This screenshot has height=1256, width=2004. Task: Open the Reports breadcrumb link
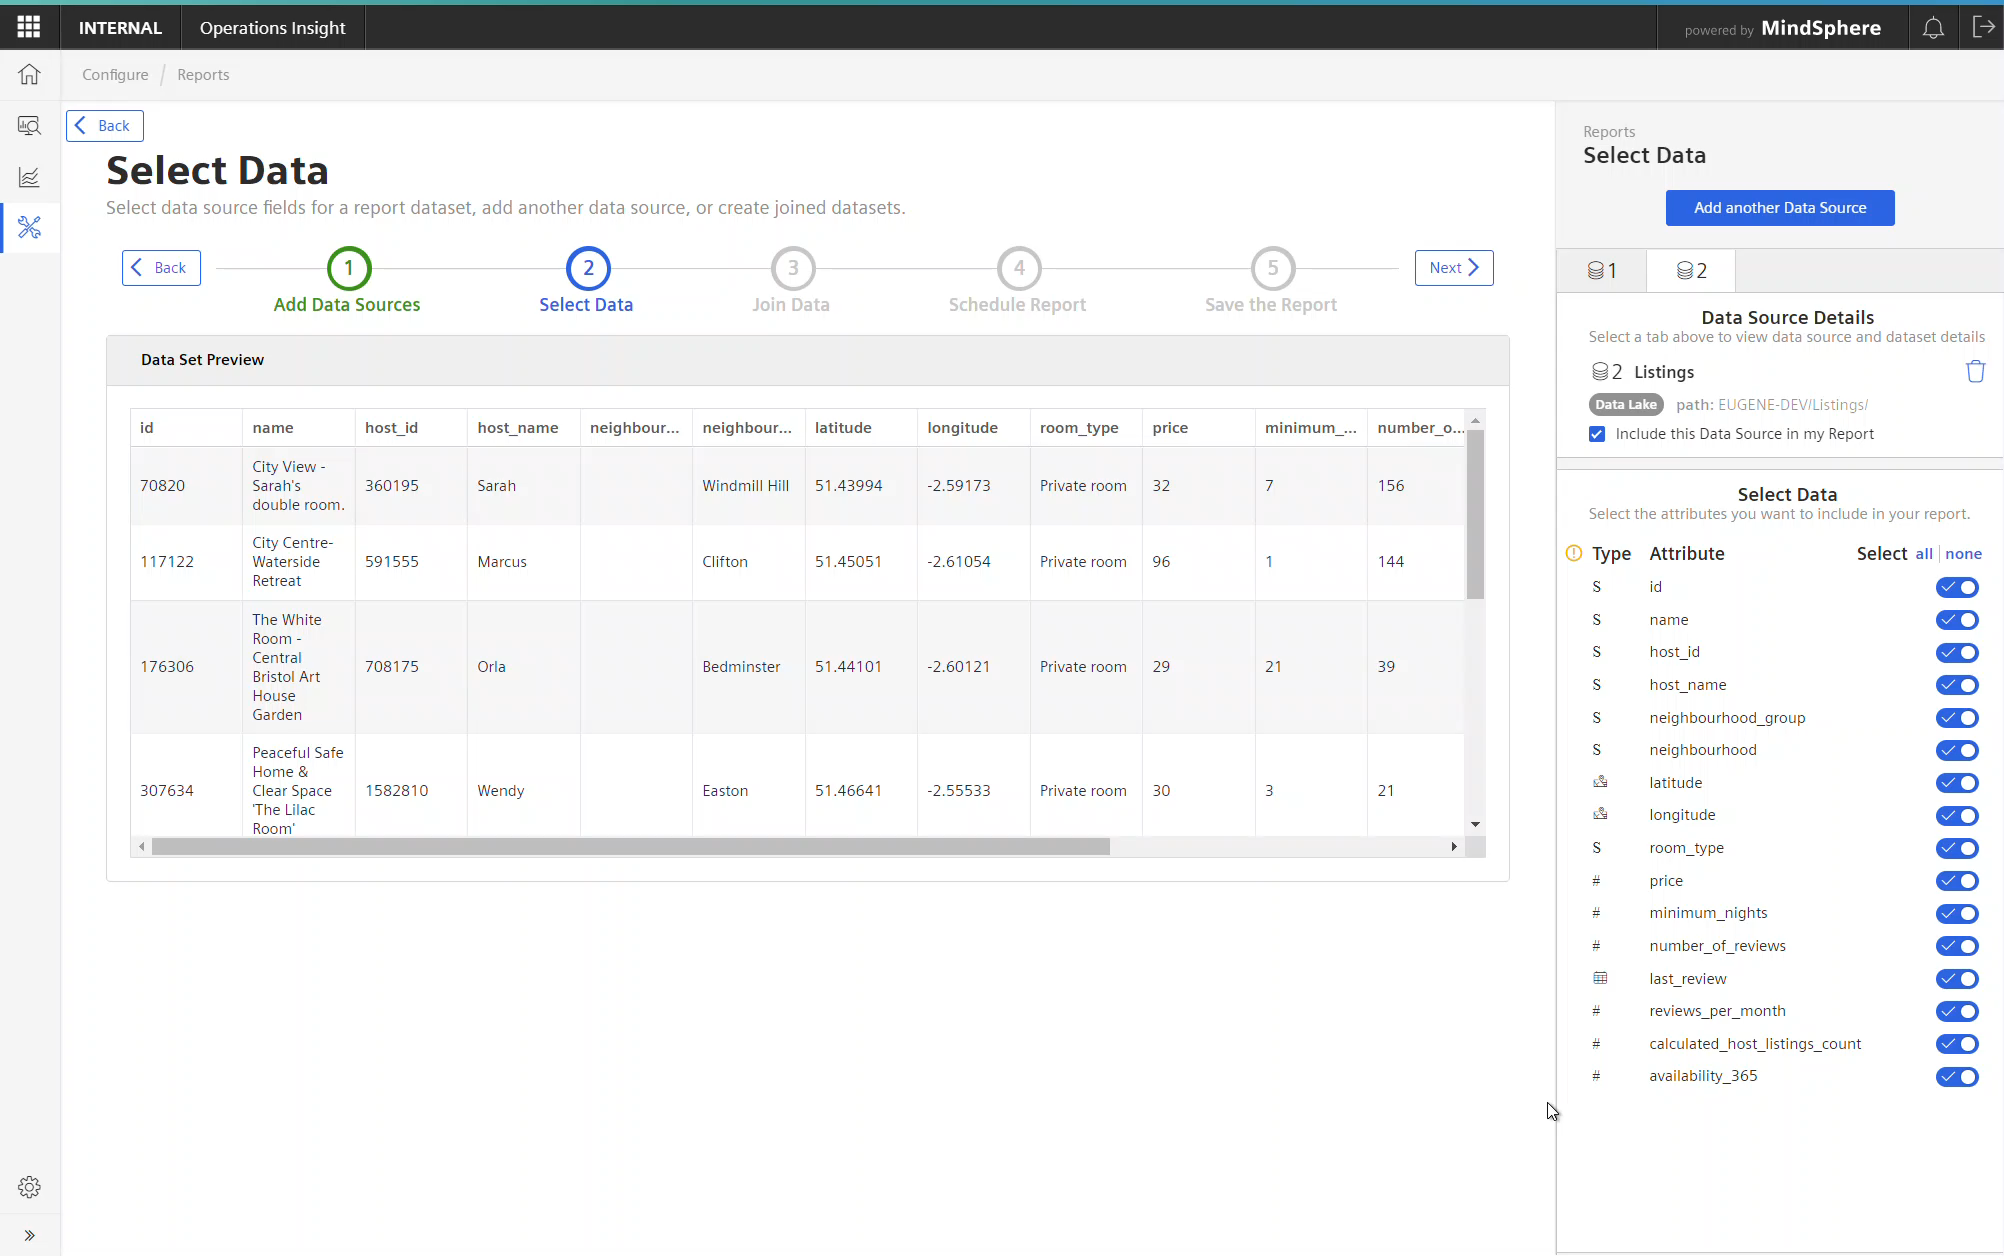[x=203, y=75]
